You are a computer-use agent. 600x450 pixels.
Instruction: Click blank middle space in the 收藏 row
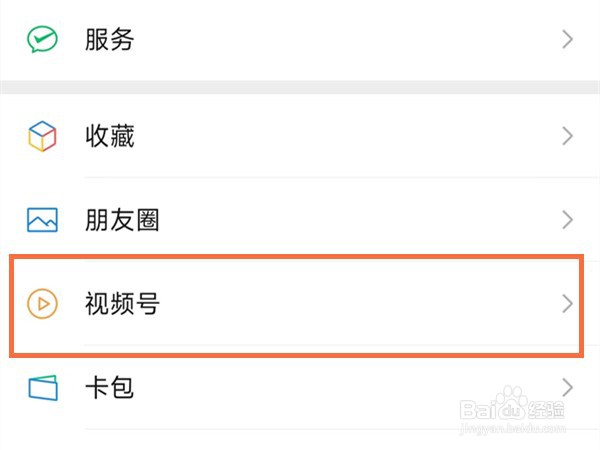coord(344,136)
